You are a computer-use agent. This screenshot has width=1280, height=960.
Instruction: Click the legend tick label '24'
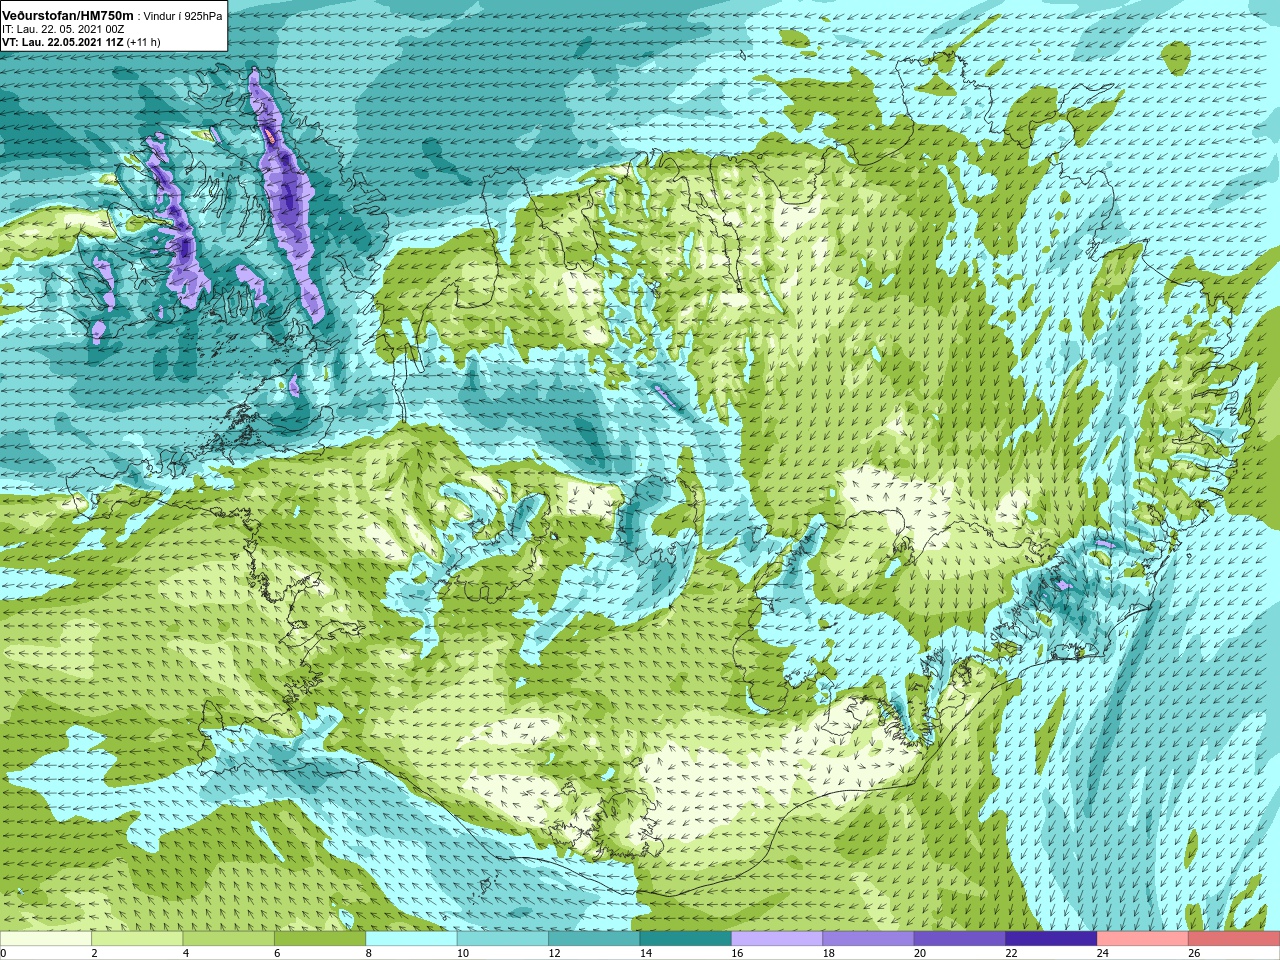pos(1103,953)
